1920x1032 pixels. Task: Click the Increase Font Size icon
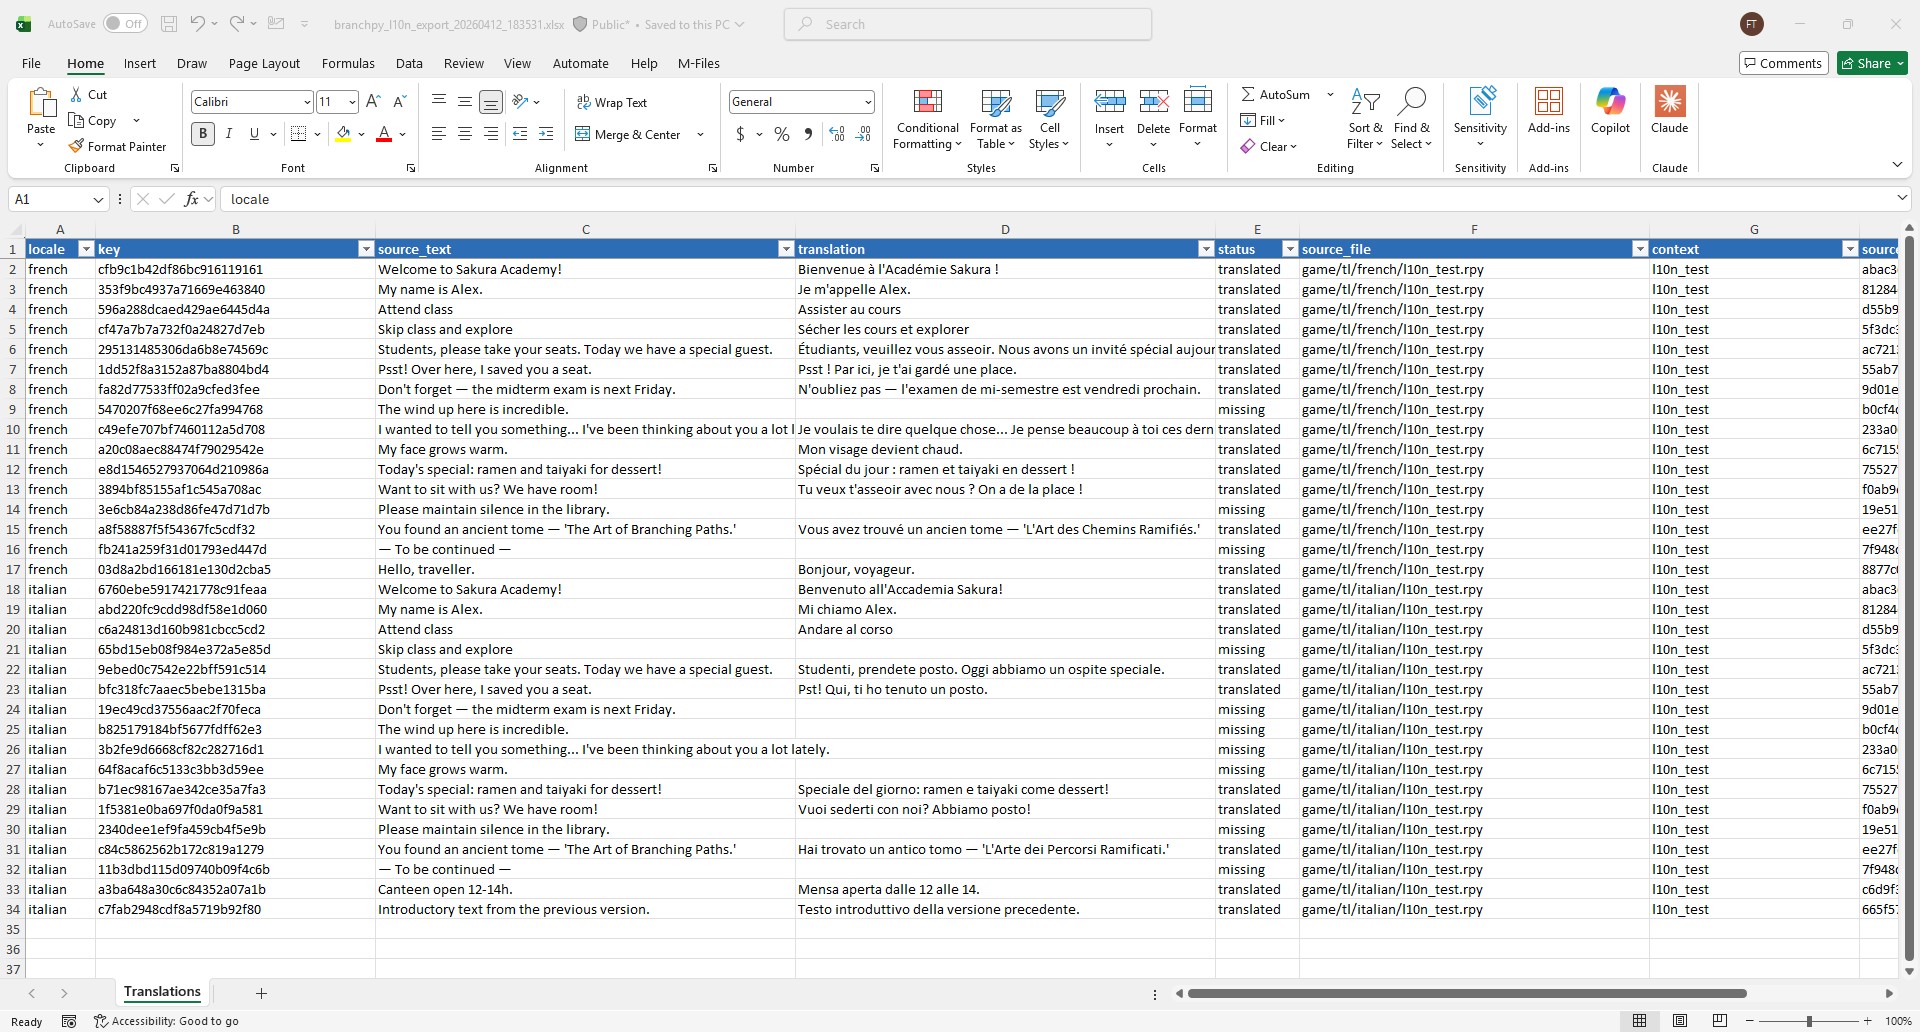click(x=373, y=102)
